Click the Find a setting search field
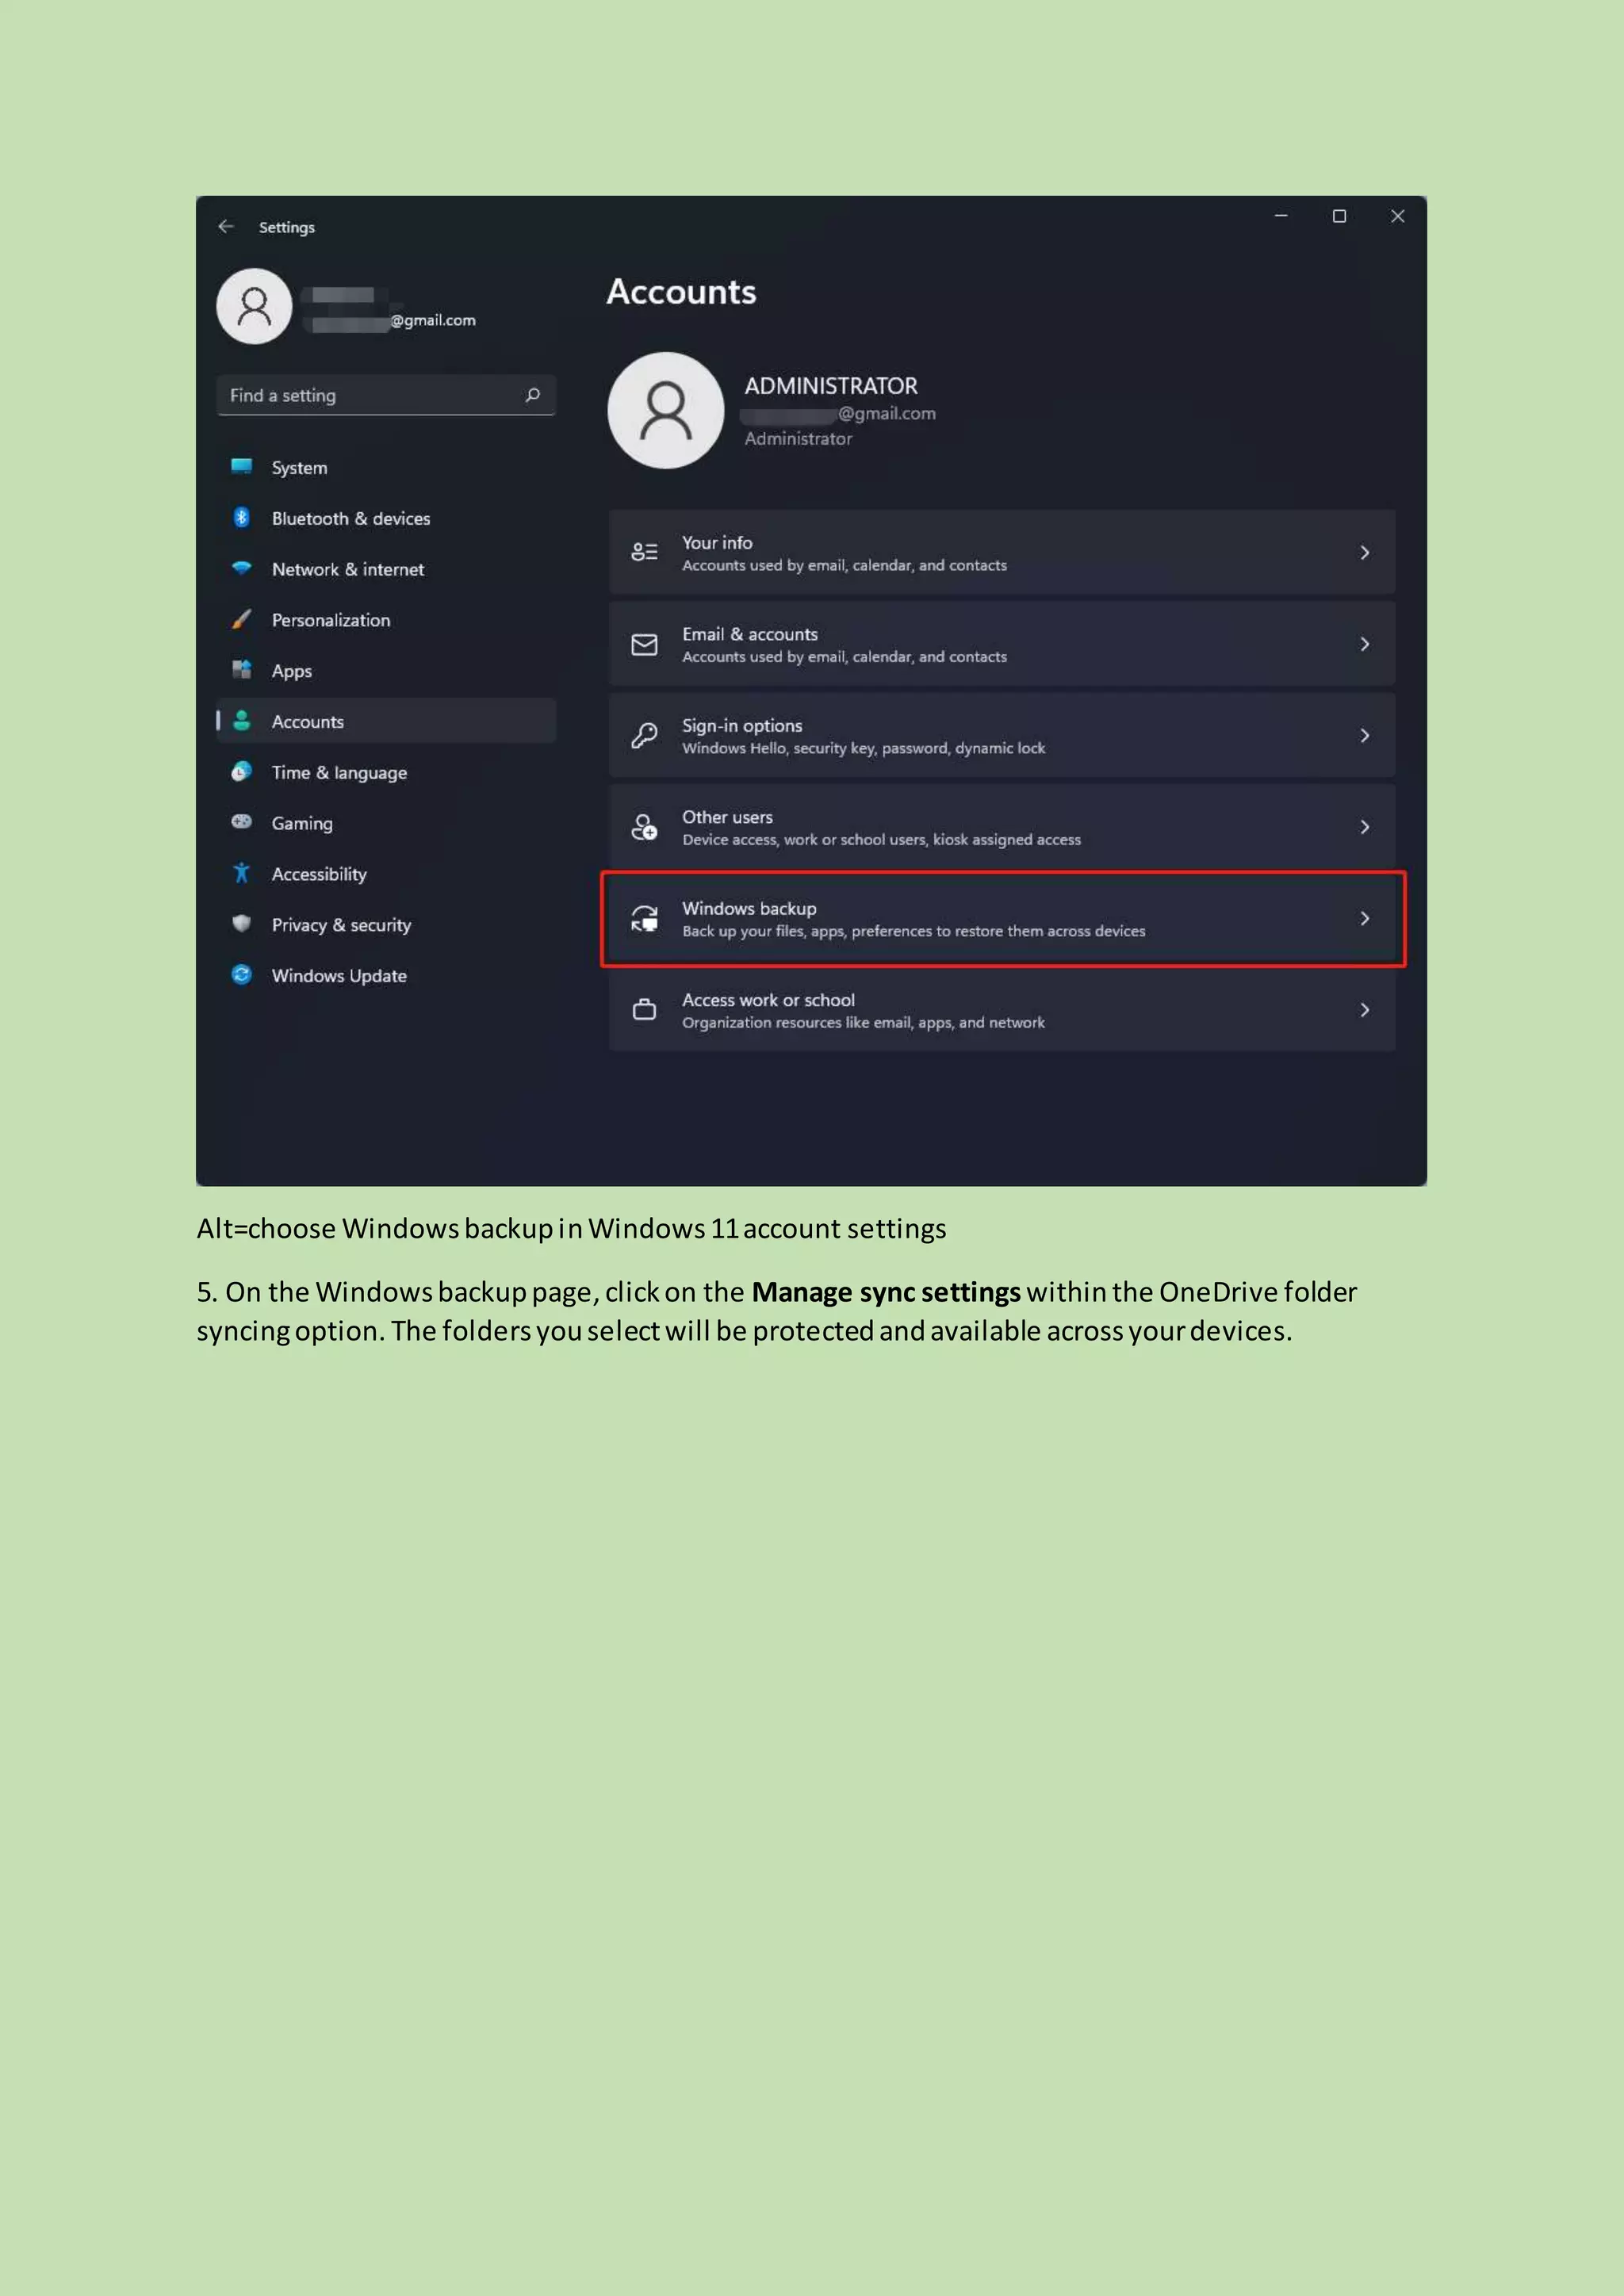This screenshot has width=1624, height=2296. [370, 395]
